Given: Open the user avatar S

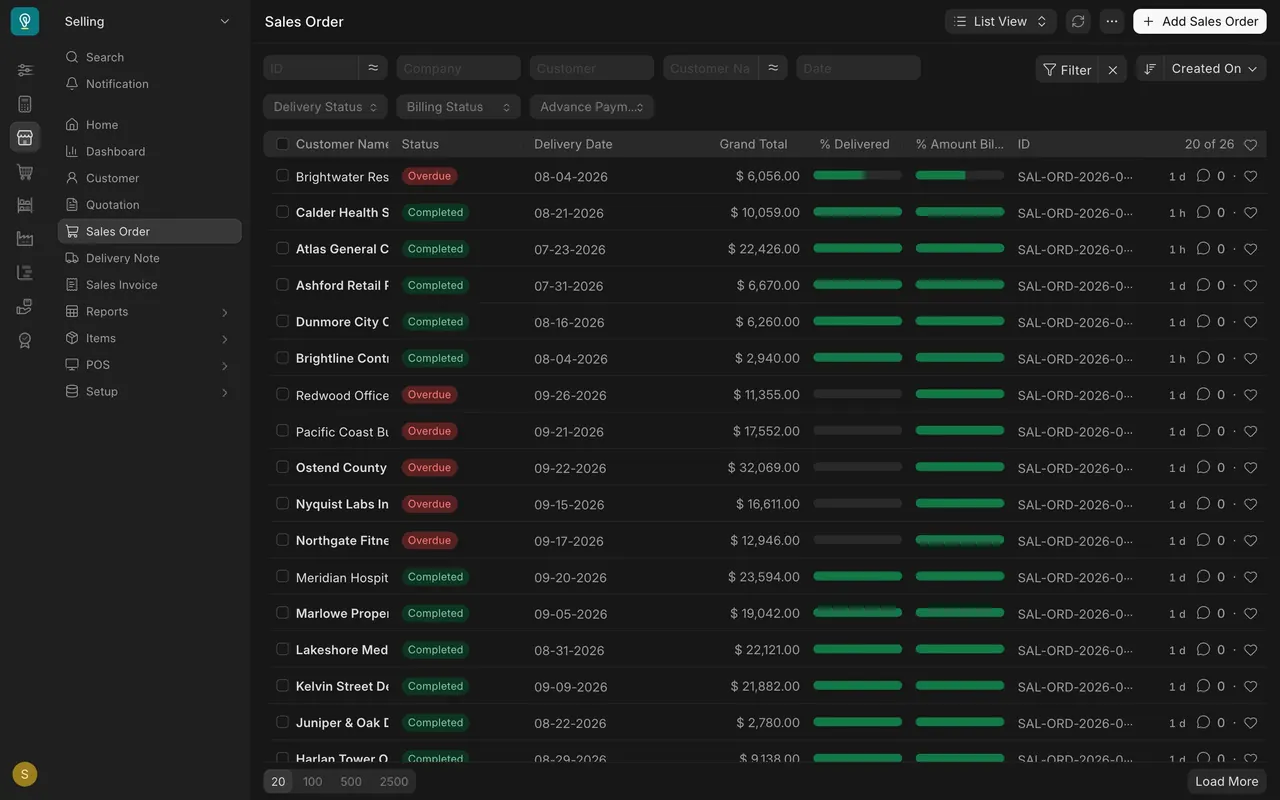Looking at the screenshot, I should (x=25, y=774).
